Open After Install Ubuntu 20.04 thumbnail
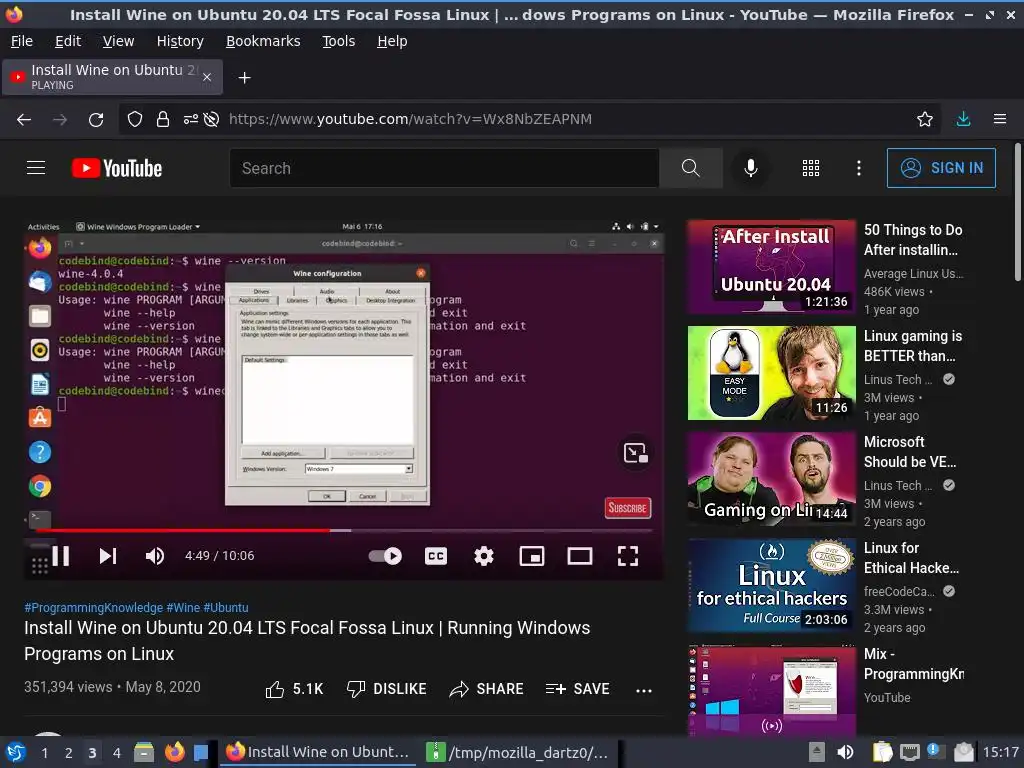The height and width of the screenshot is (768, 1024). pos(771,266)
